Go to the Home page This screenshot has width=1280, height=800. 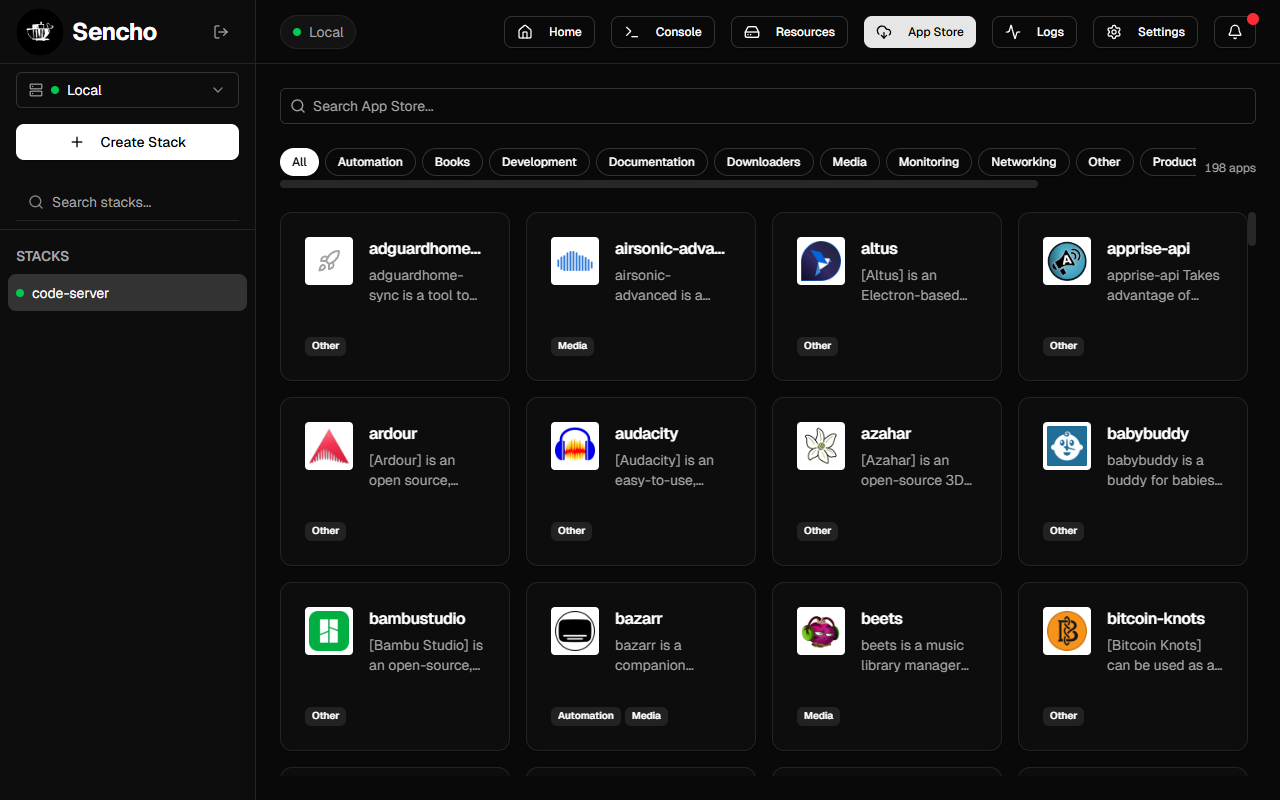[x=549, y=32]
